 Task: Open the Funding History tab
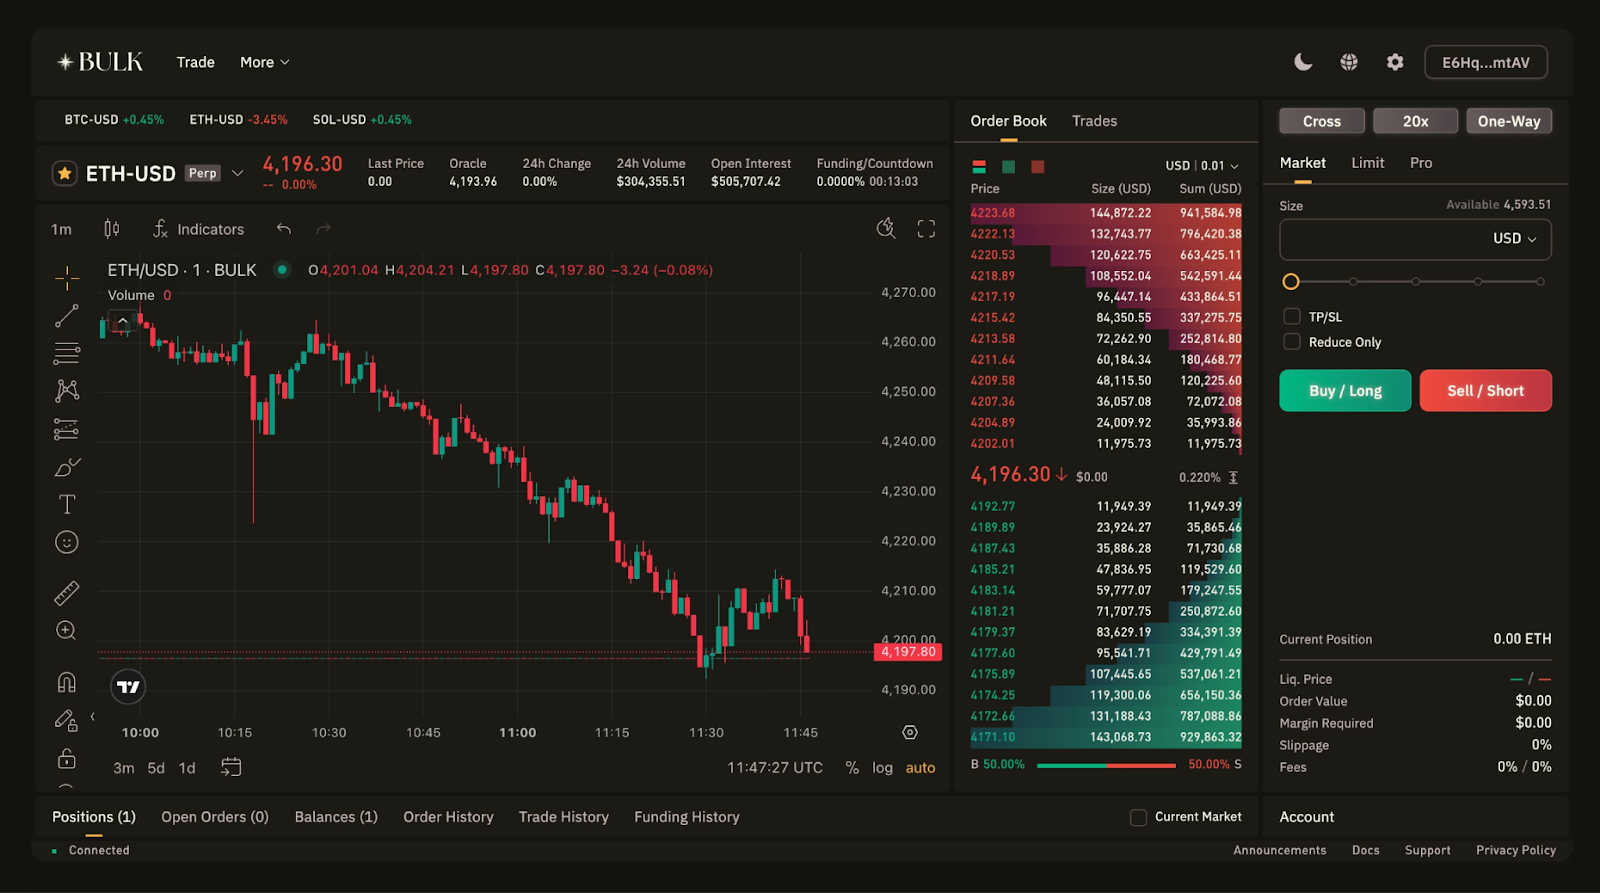pyautogui.click(x=687, y=817)
